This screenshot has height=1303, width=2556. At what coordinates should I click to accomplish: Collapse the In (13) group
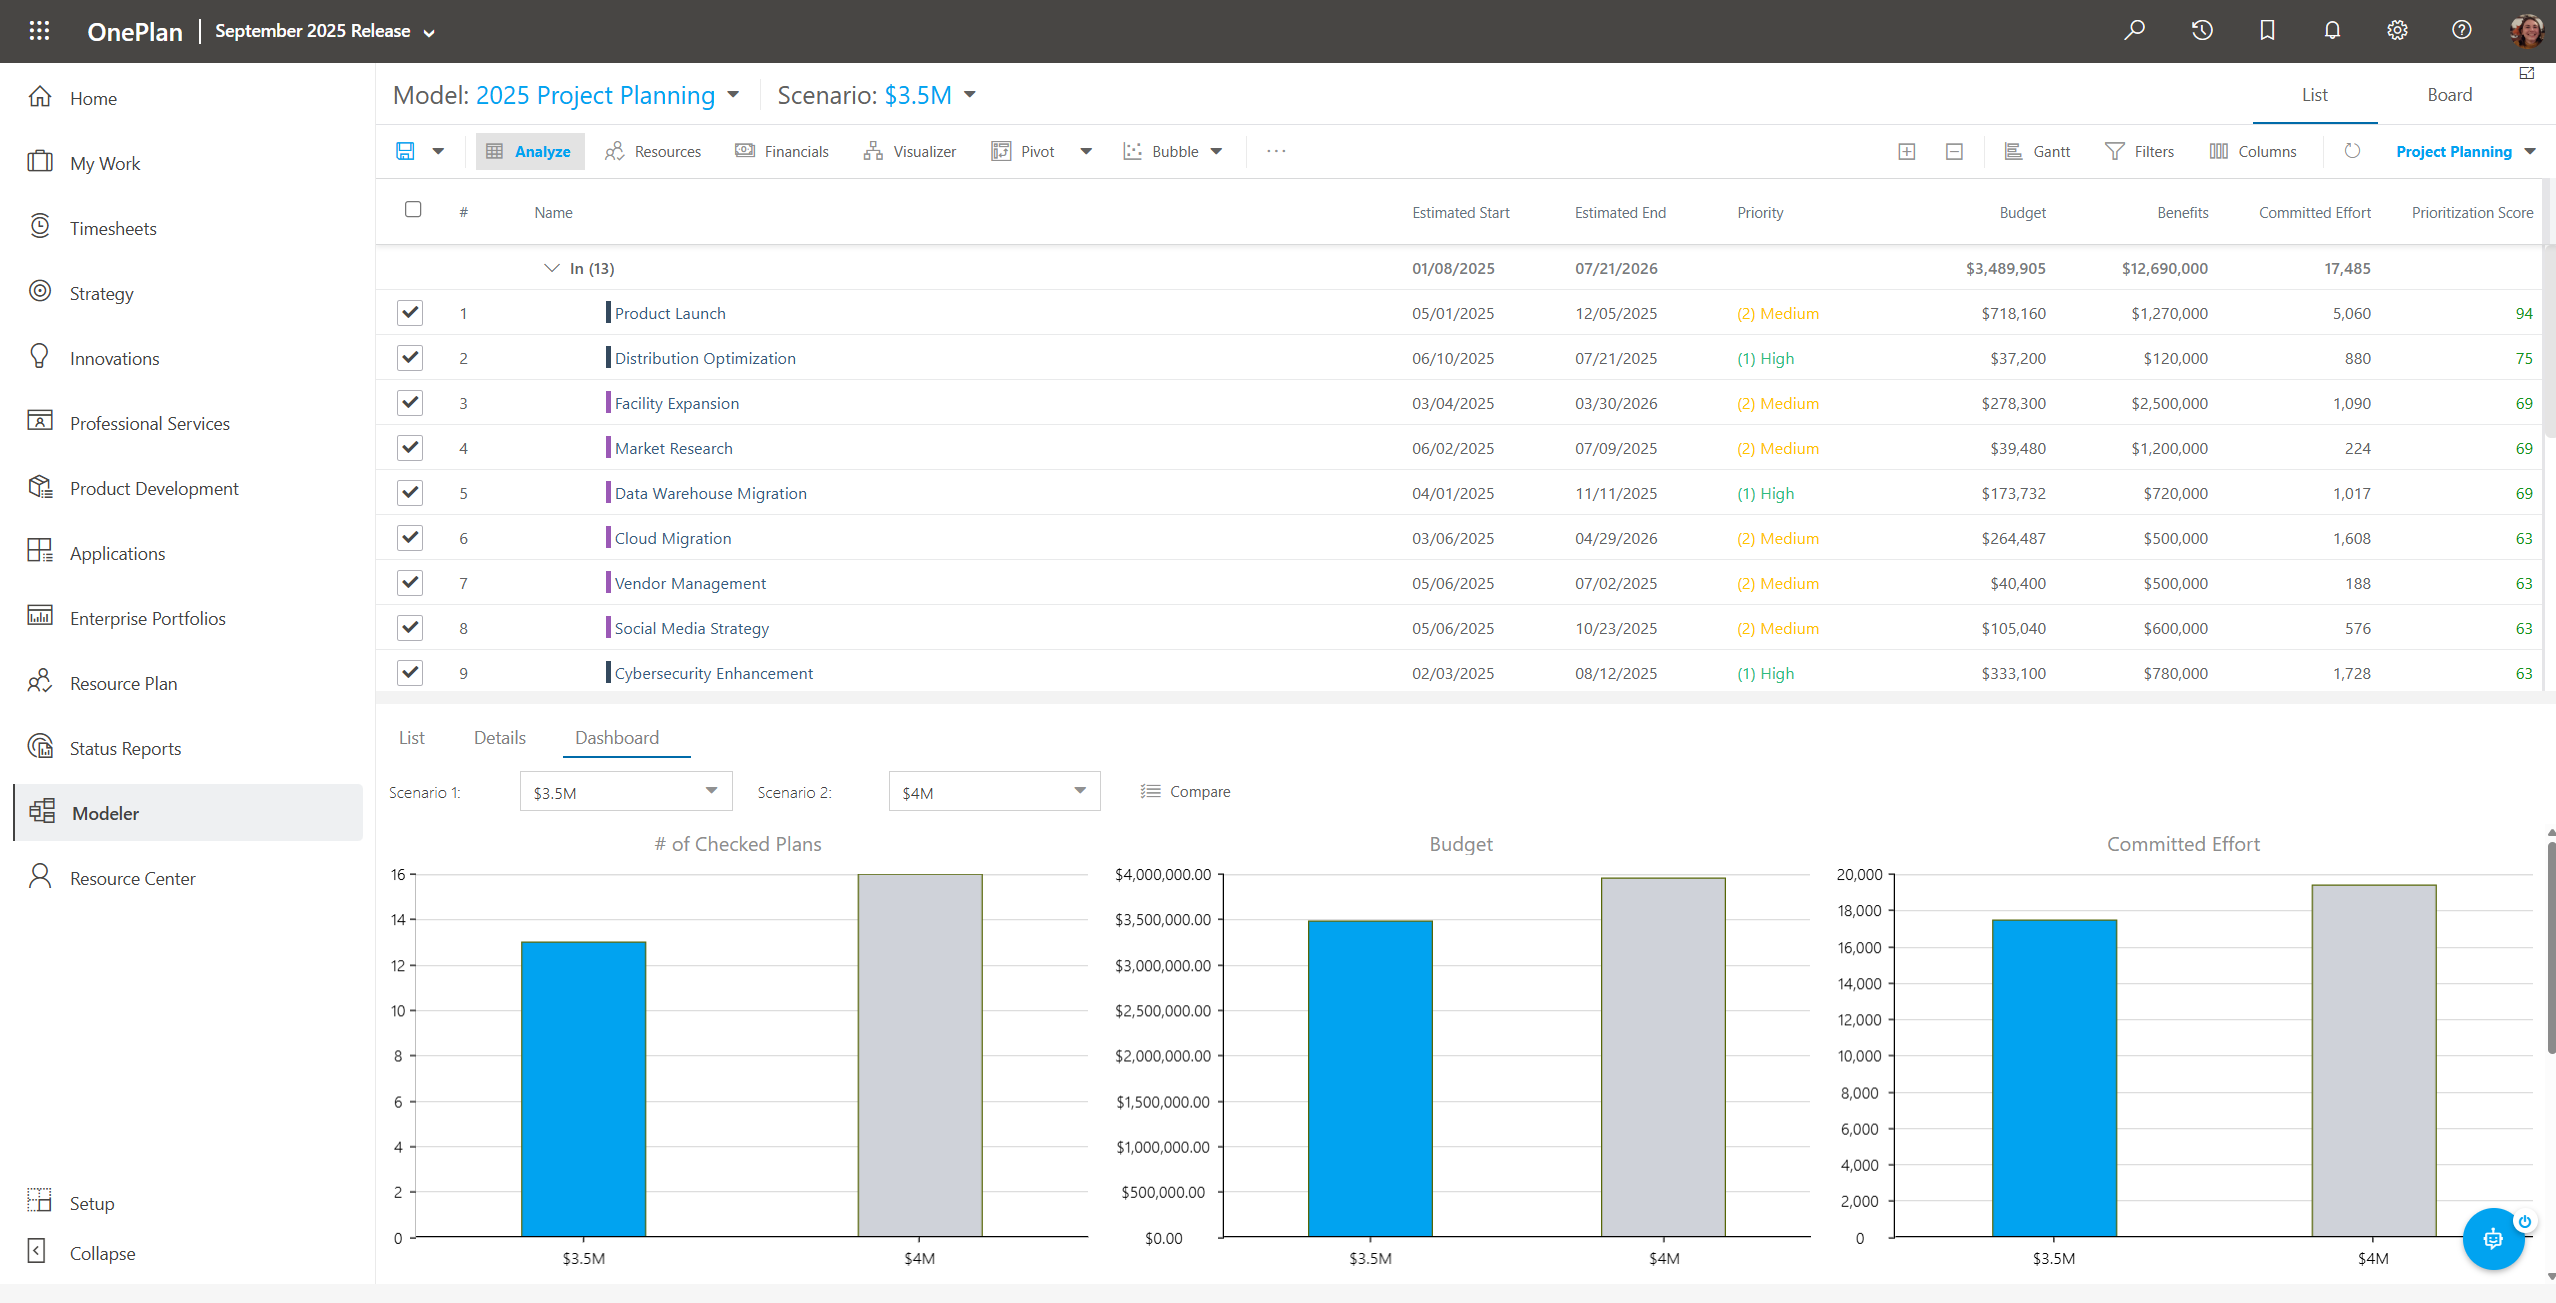551,268
